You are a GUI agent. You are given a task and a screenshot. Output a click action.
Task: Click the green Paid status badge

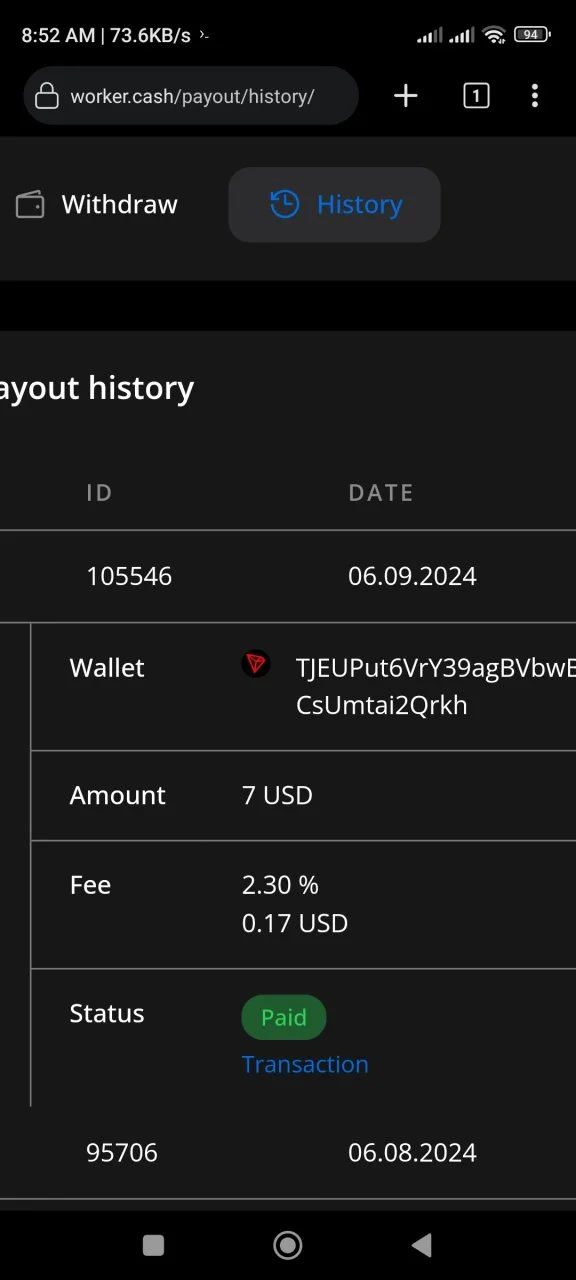coord(284,1017)
